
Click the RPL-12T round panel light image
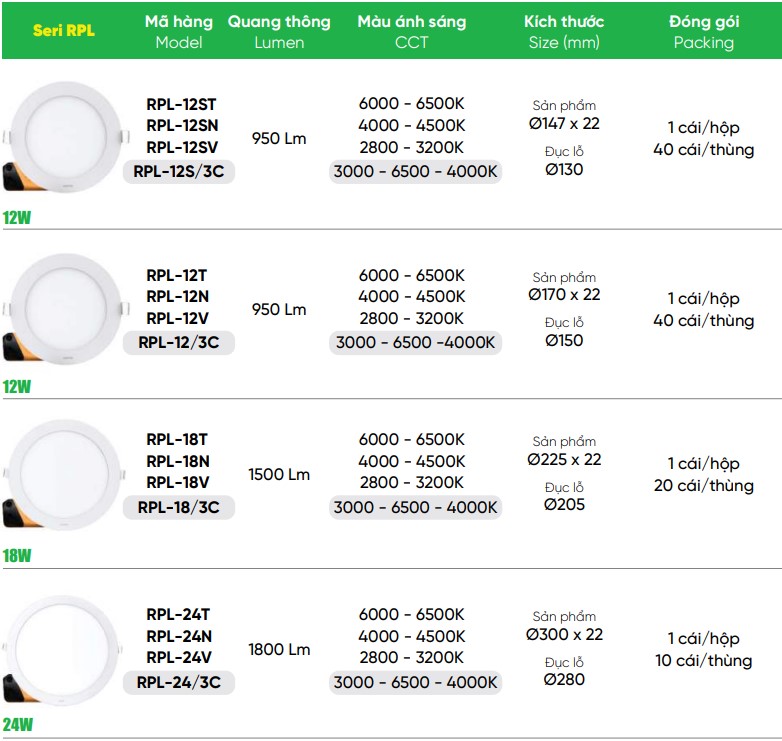point(65,309)
